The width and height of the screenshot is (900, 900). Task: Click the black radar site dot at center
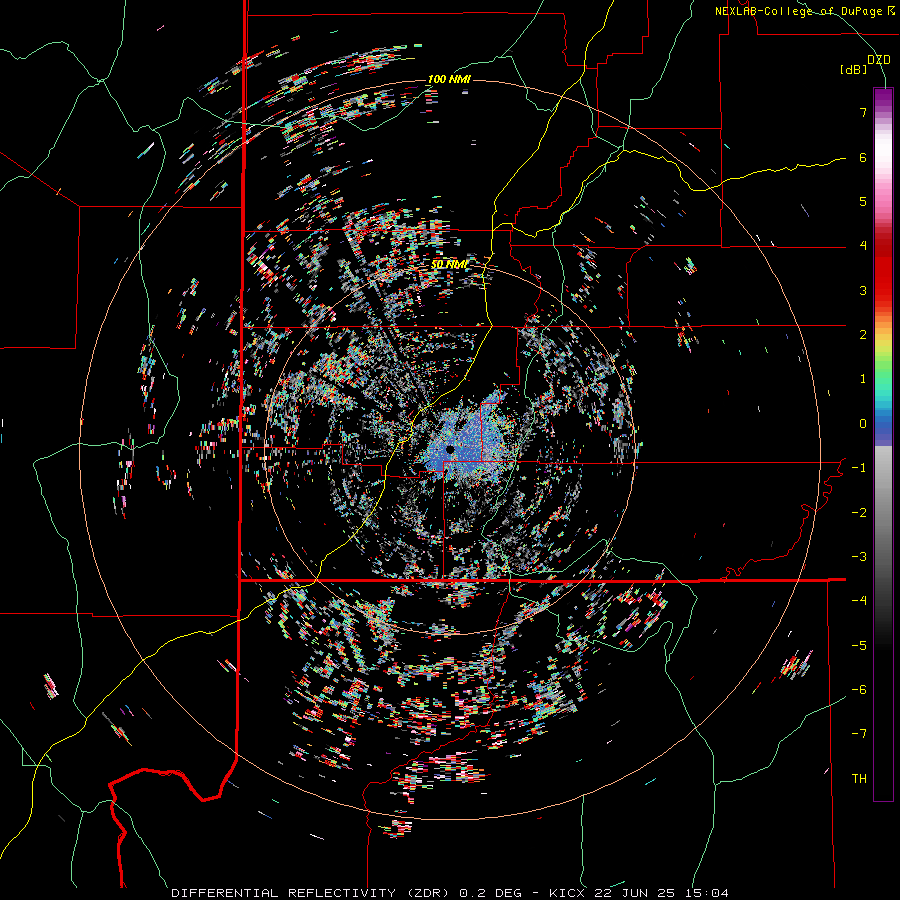(x=450, y=449)
